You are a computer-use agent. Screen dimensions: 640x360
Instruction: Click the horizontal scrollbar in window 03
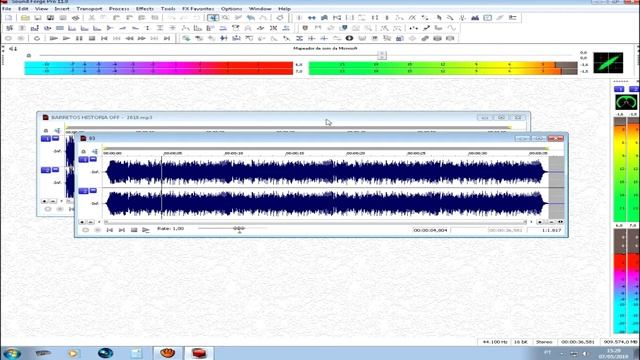pos(315,222)
